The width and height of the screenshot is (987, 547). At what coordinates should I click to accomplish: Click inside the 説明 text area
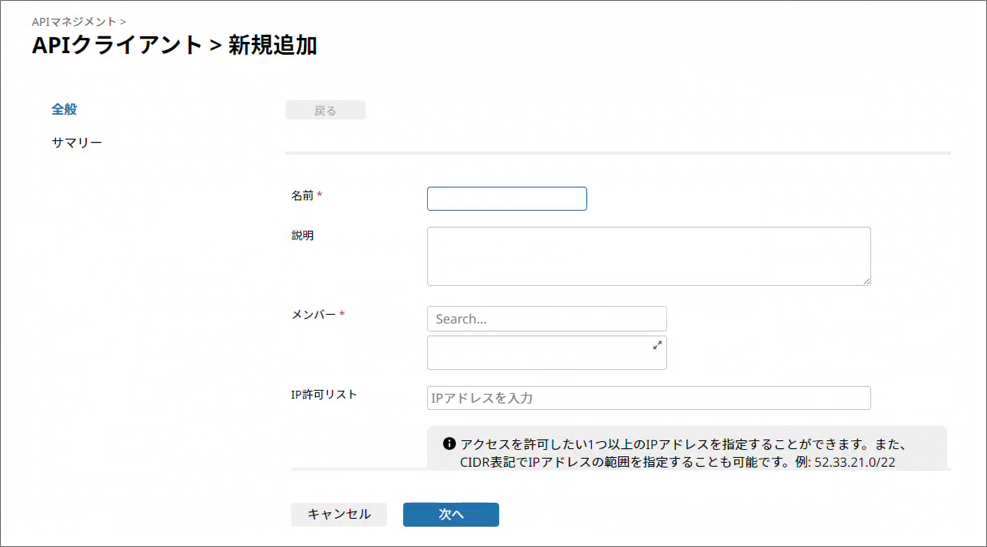pyautogui.click(x=648, y=256)
